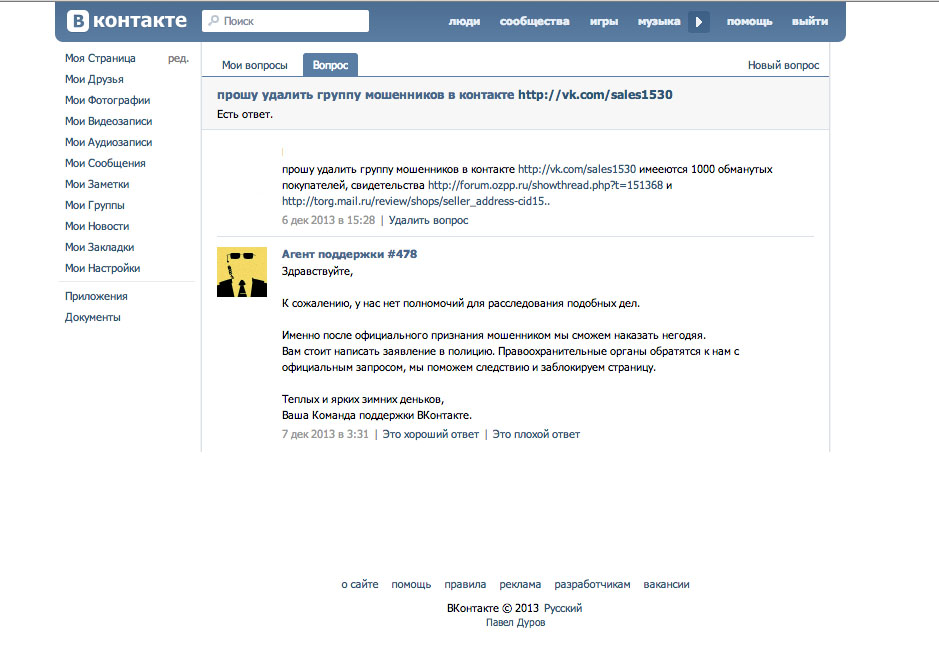Click the Есть ответ. status text
Image resolution: width=939 pixels, height=663 pixels.
pos(244,114)
